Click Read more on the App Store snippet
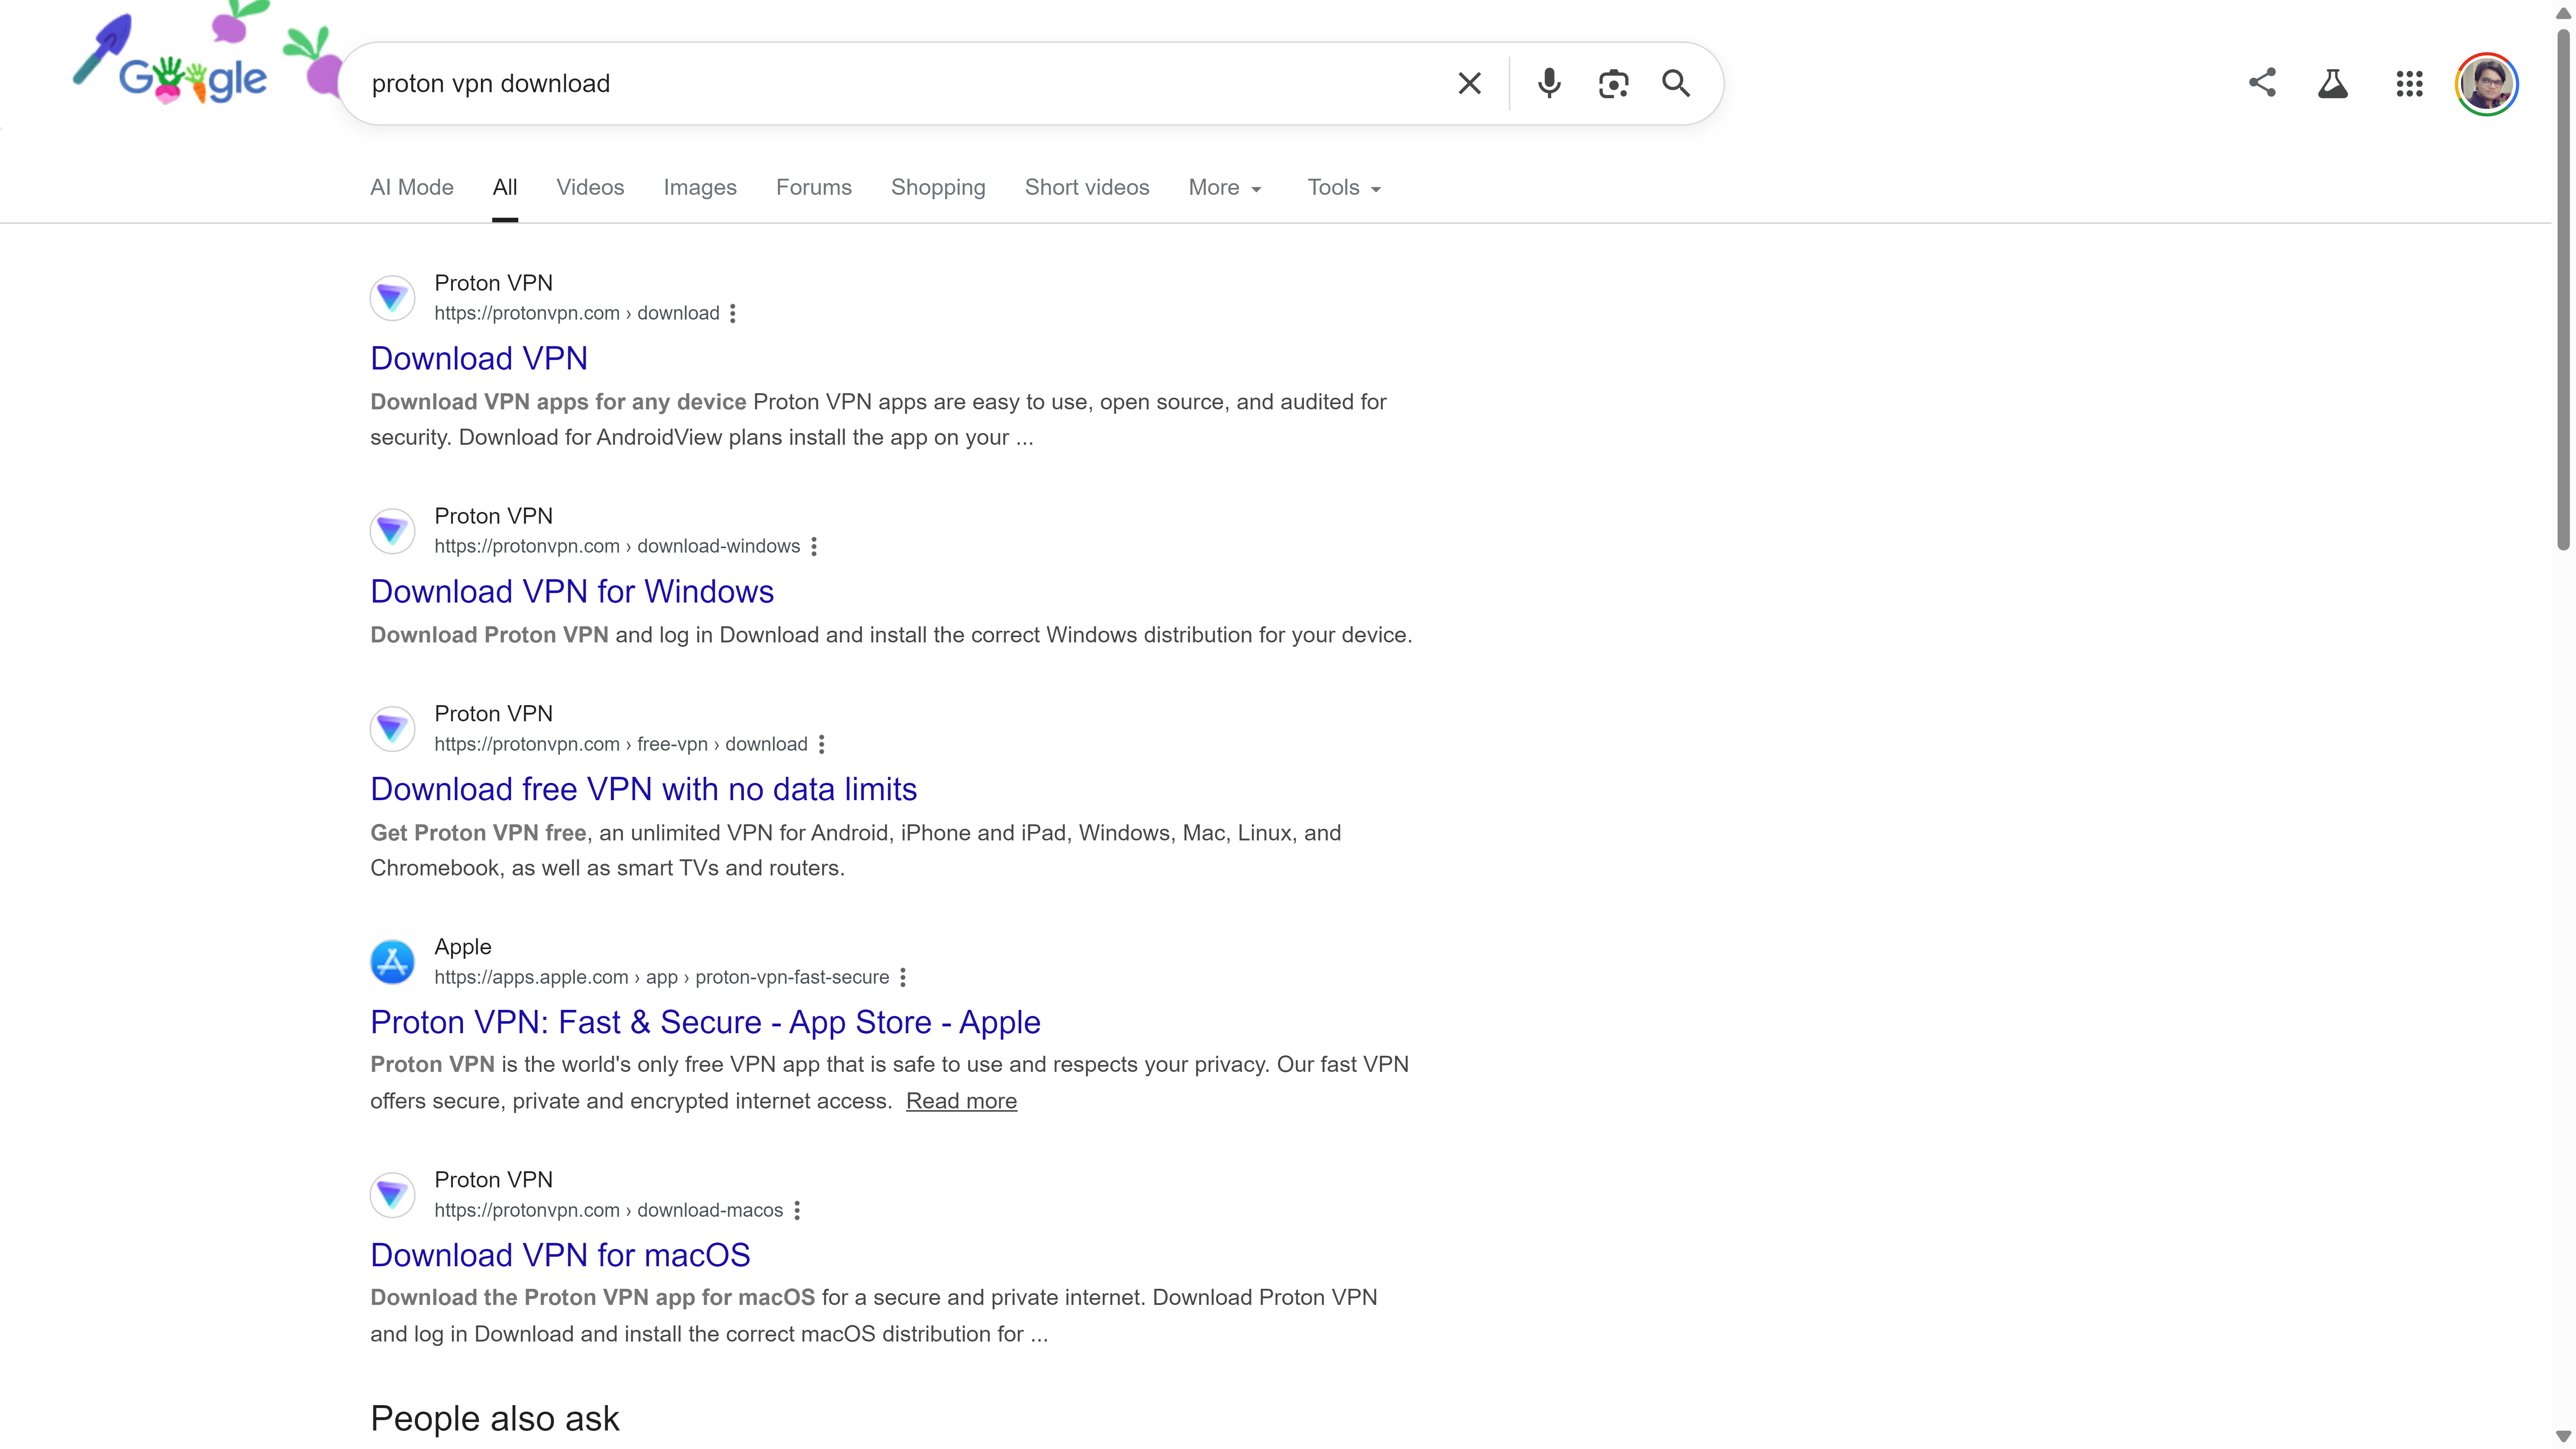This screenshot has height=1449, width=2576. [x=961, y=1101]
